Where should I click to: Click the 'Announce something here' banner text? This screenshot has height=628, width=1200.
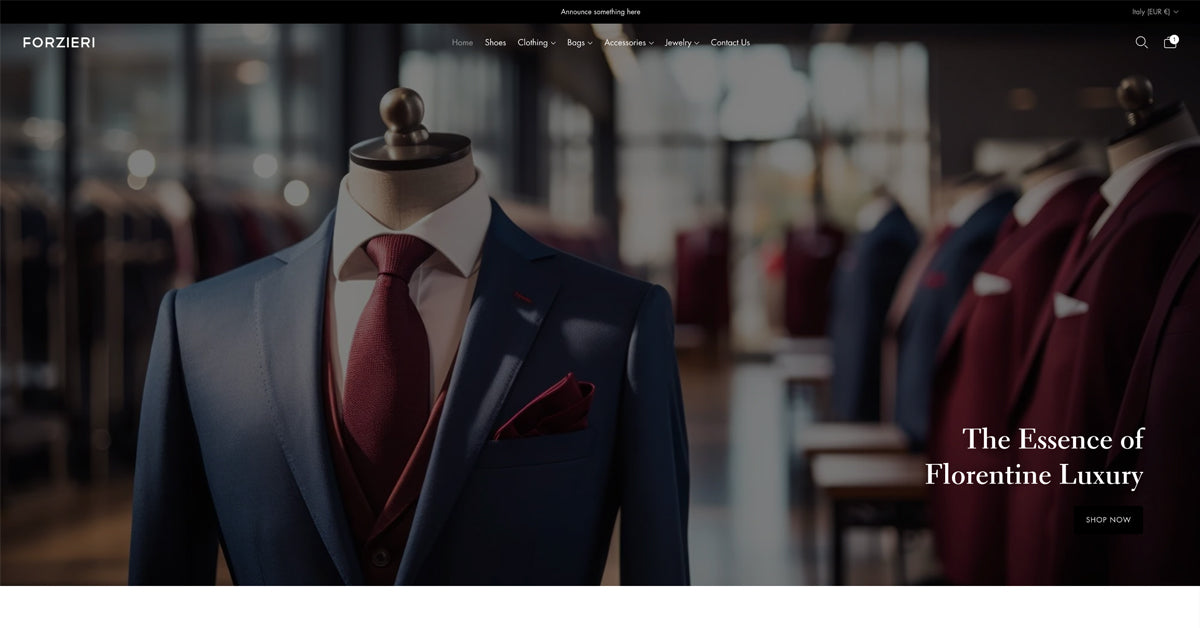(600, 12)
